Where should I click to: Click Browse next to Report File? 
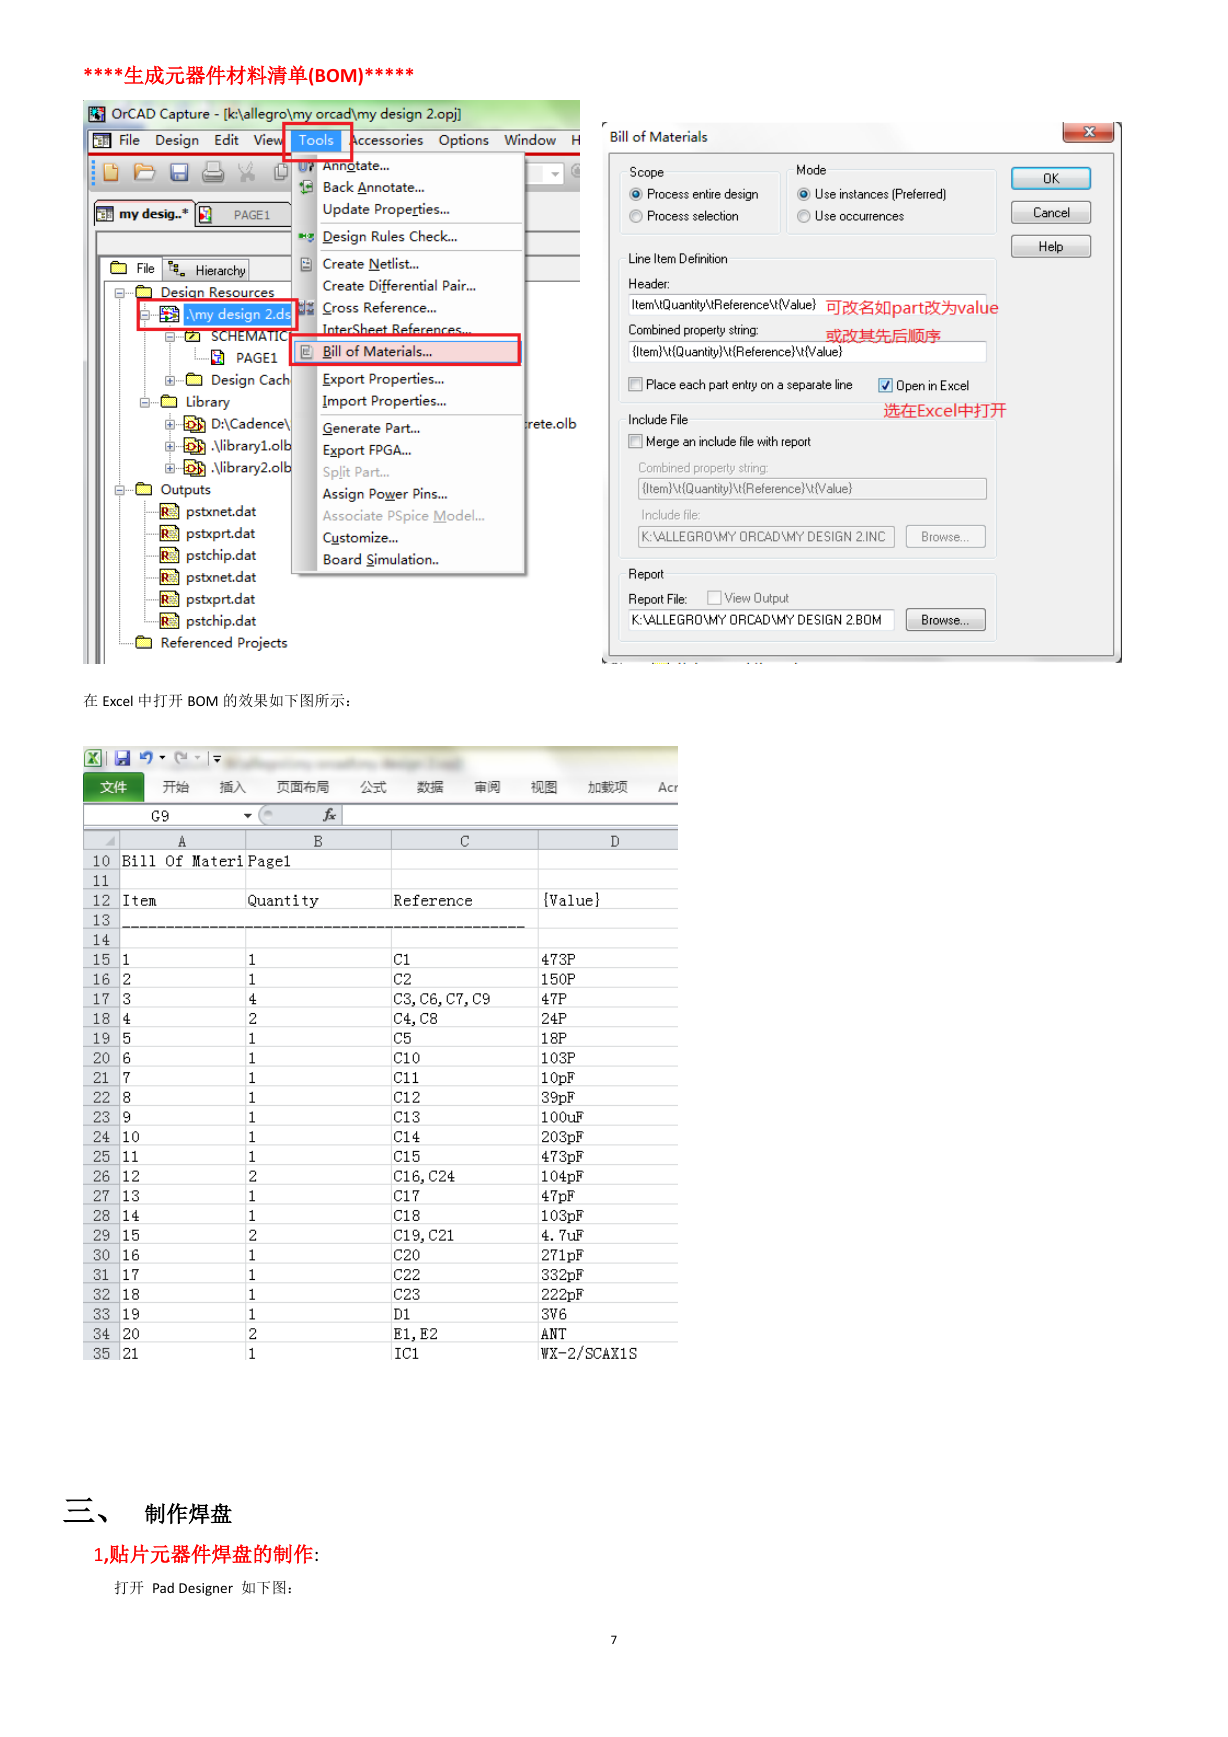coord(945,620)
